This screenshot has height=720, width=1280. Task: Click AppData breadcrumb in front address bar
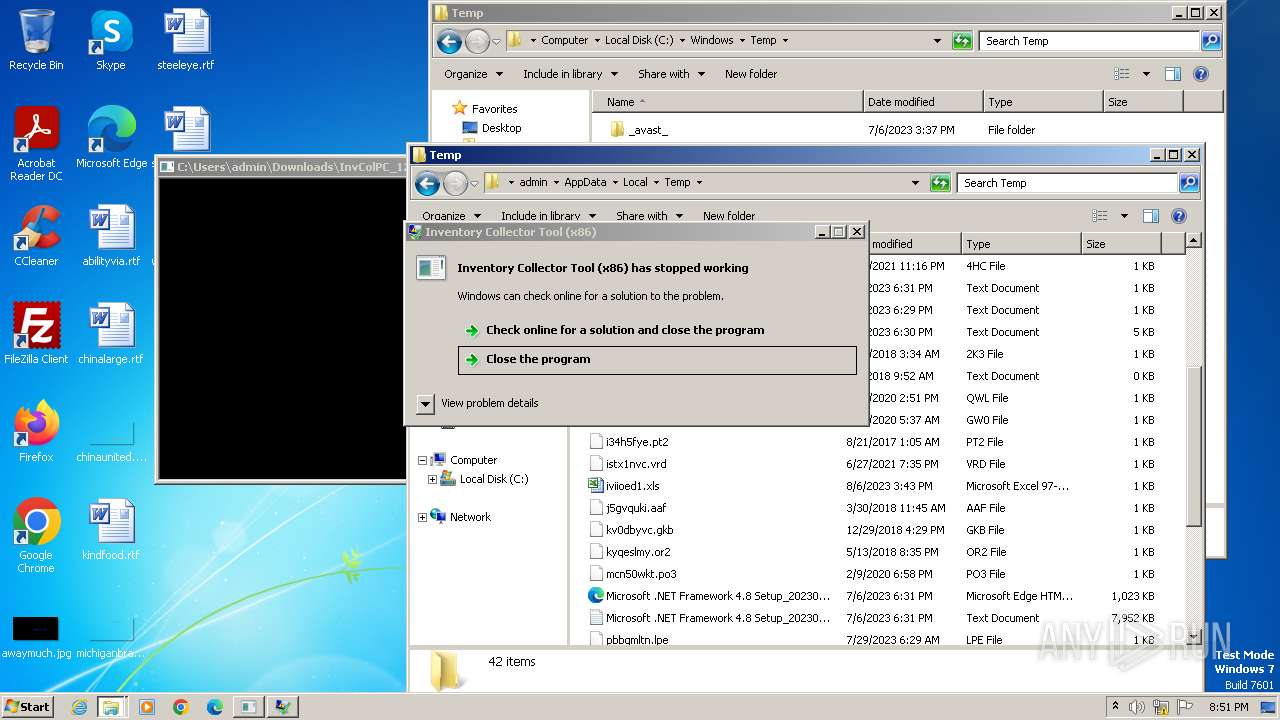[585, 183]
